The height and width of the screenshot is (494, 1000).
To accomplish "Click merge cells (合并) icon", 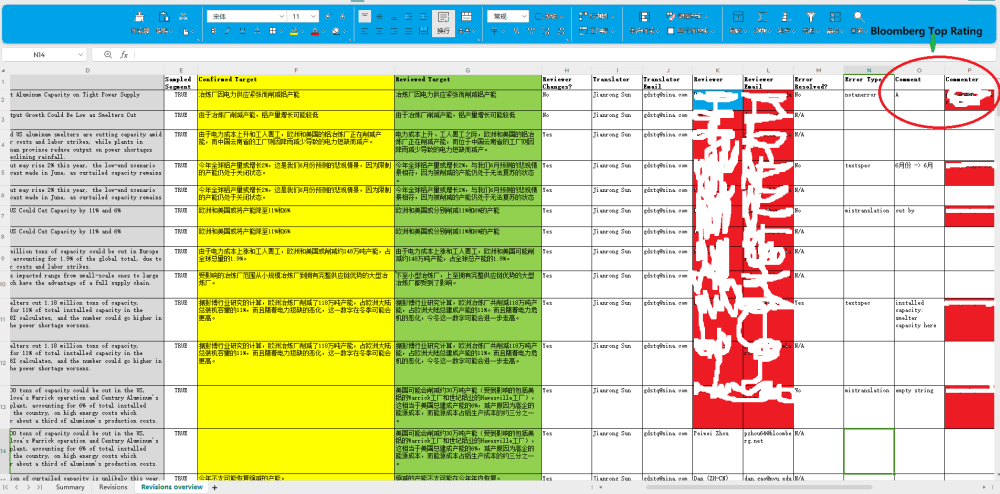I will pos(467,17).
